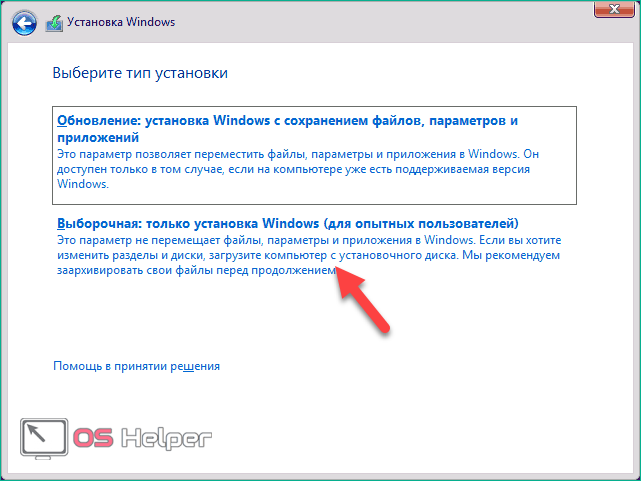The width and height of the screenshot is (641, 481).
Task: Click the Windows Setup icon in title bar
Action: tap(54, 23)
